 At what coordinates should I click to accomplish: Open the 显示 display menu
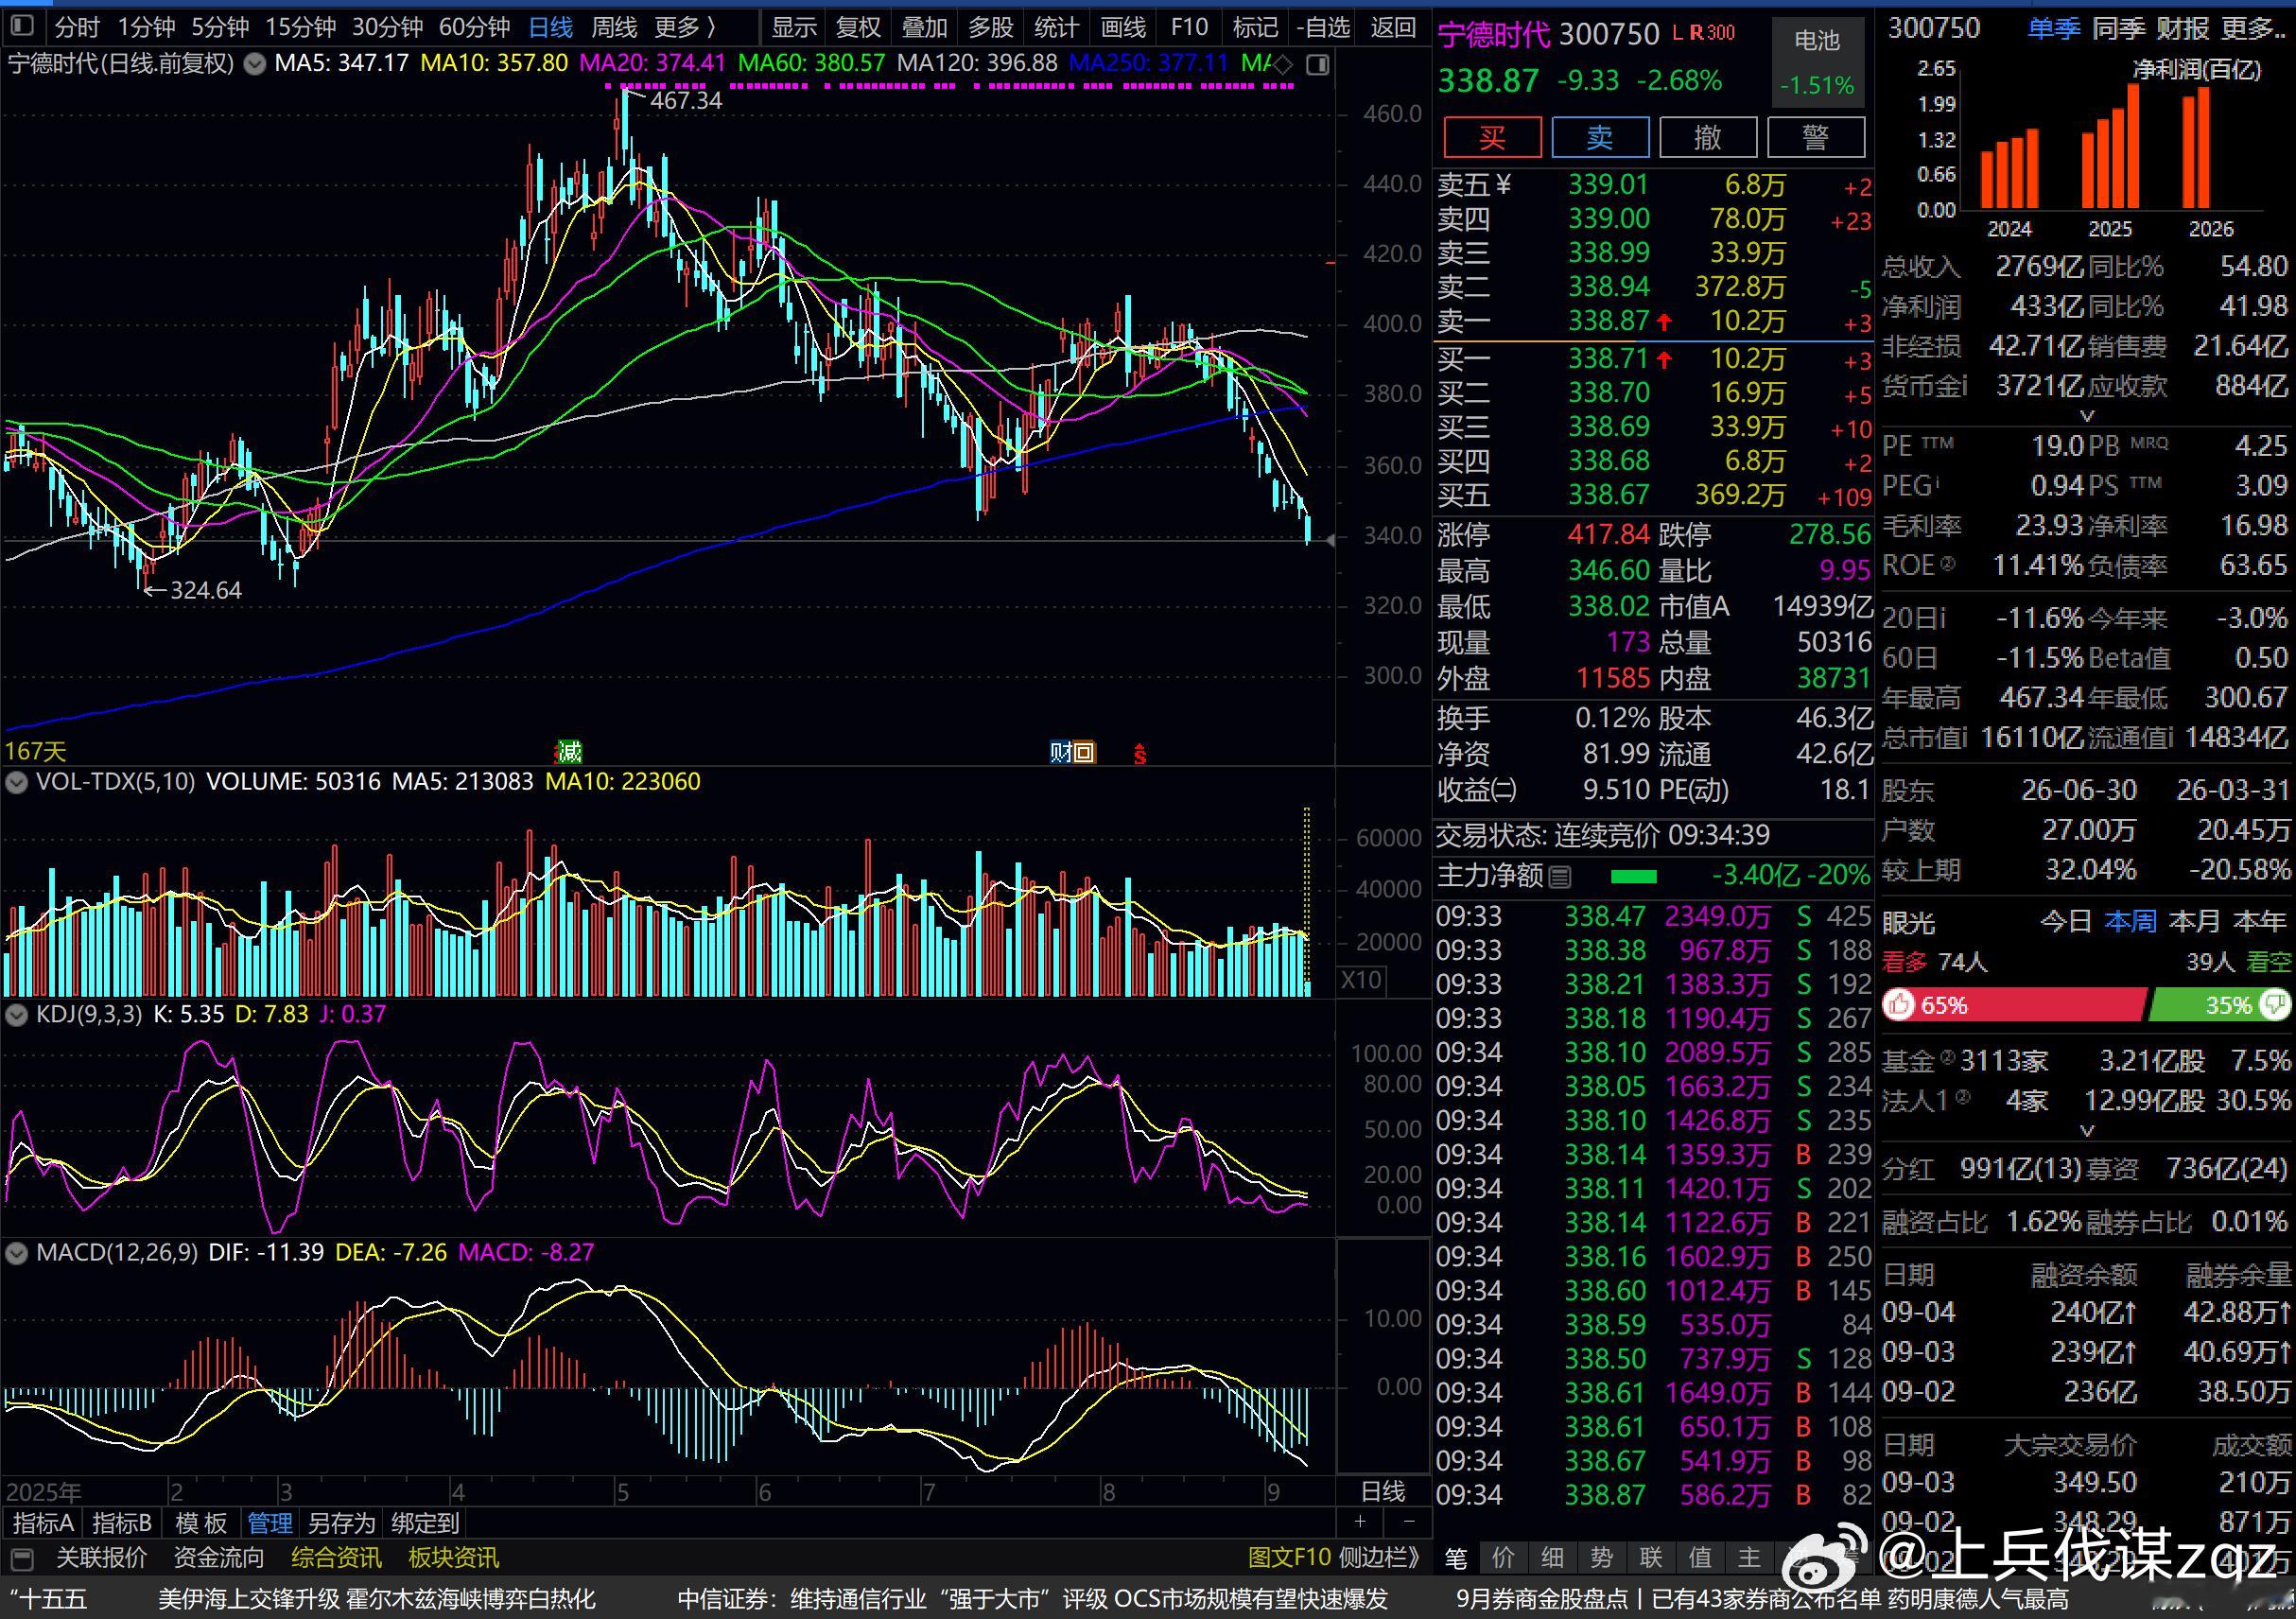click(794, 27)
